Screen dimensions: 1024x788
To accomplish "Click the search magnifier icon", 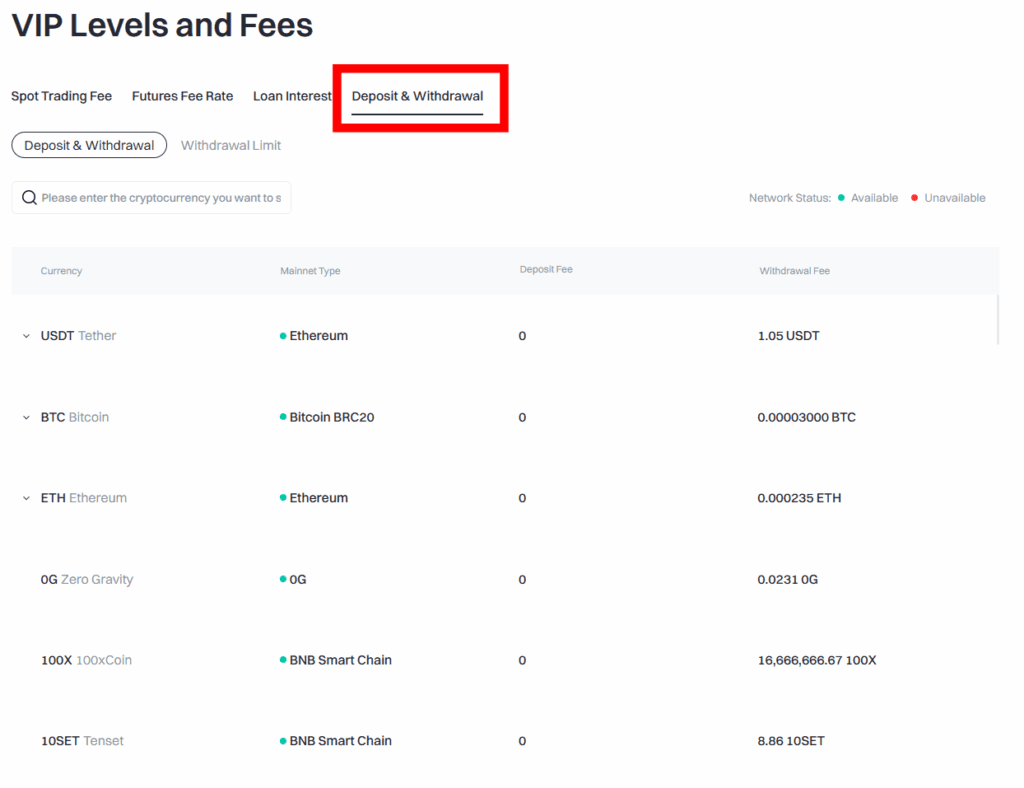I will 29,198.
